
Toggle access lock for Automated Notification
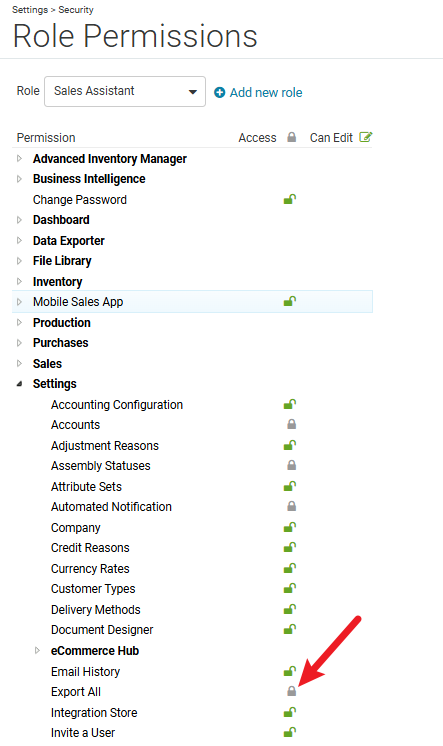tap(291, 506)
